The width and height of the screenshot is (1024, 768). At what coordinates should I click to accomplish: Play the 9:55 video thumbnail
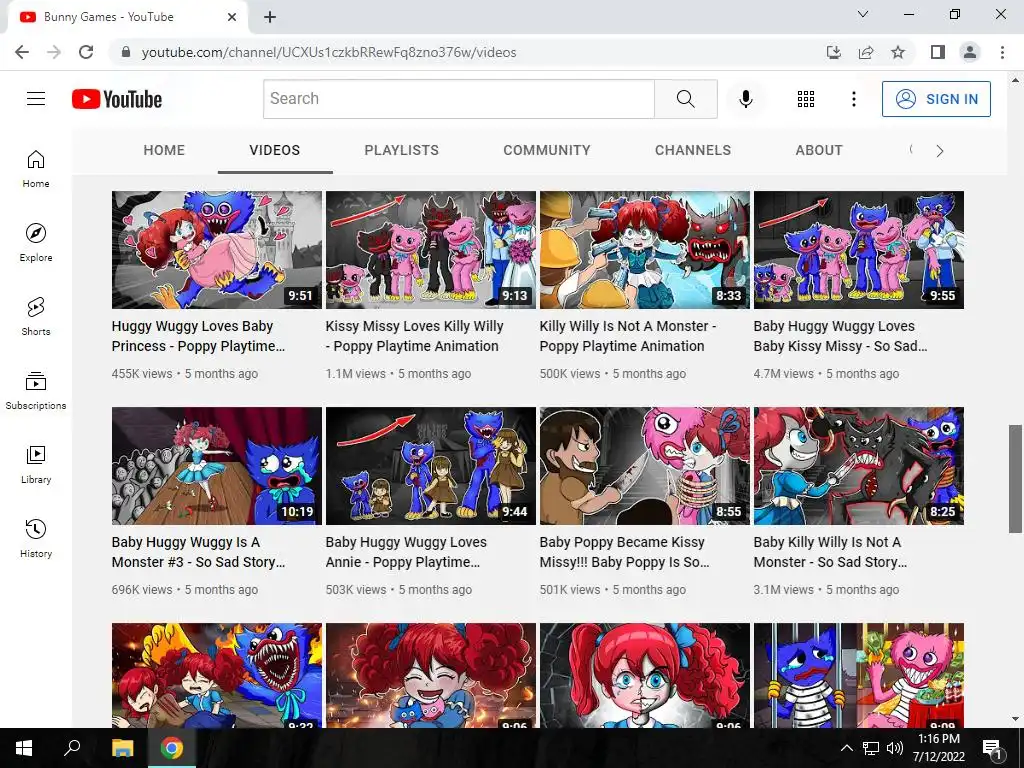click(x=859, y=249)
